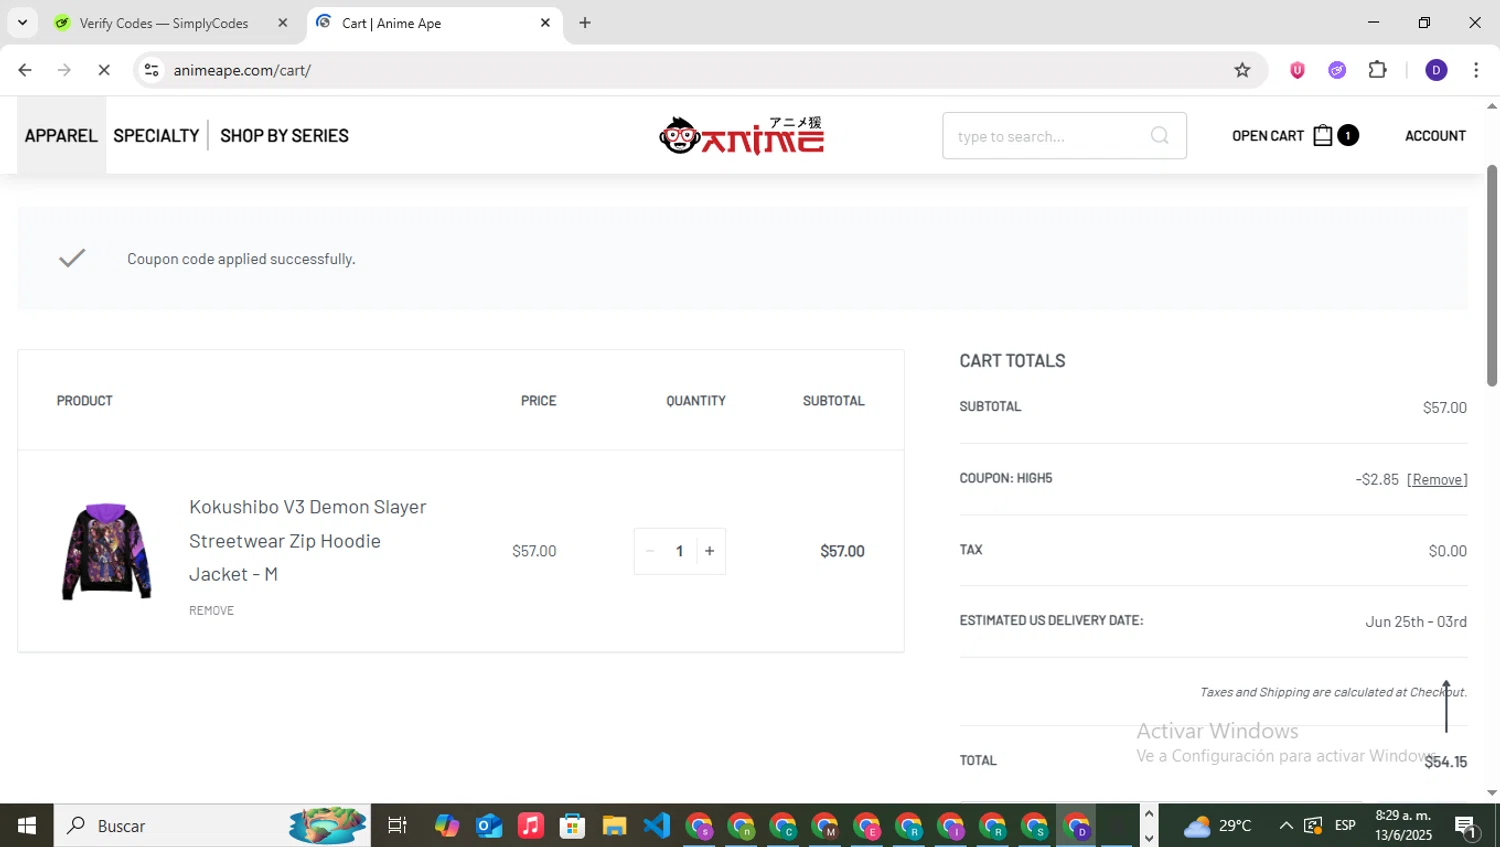Open the Windows Start menu
Screen dimensions: 1500x847
(27, 826)
